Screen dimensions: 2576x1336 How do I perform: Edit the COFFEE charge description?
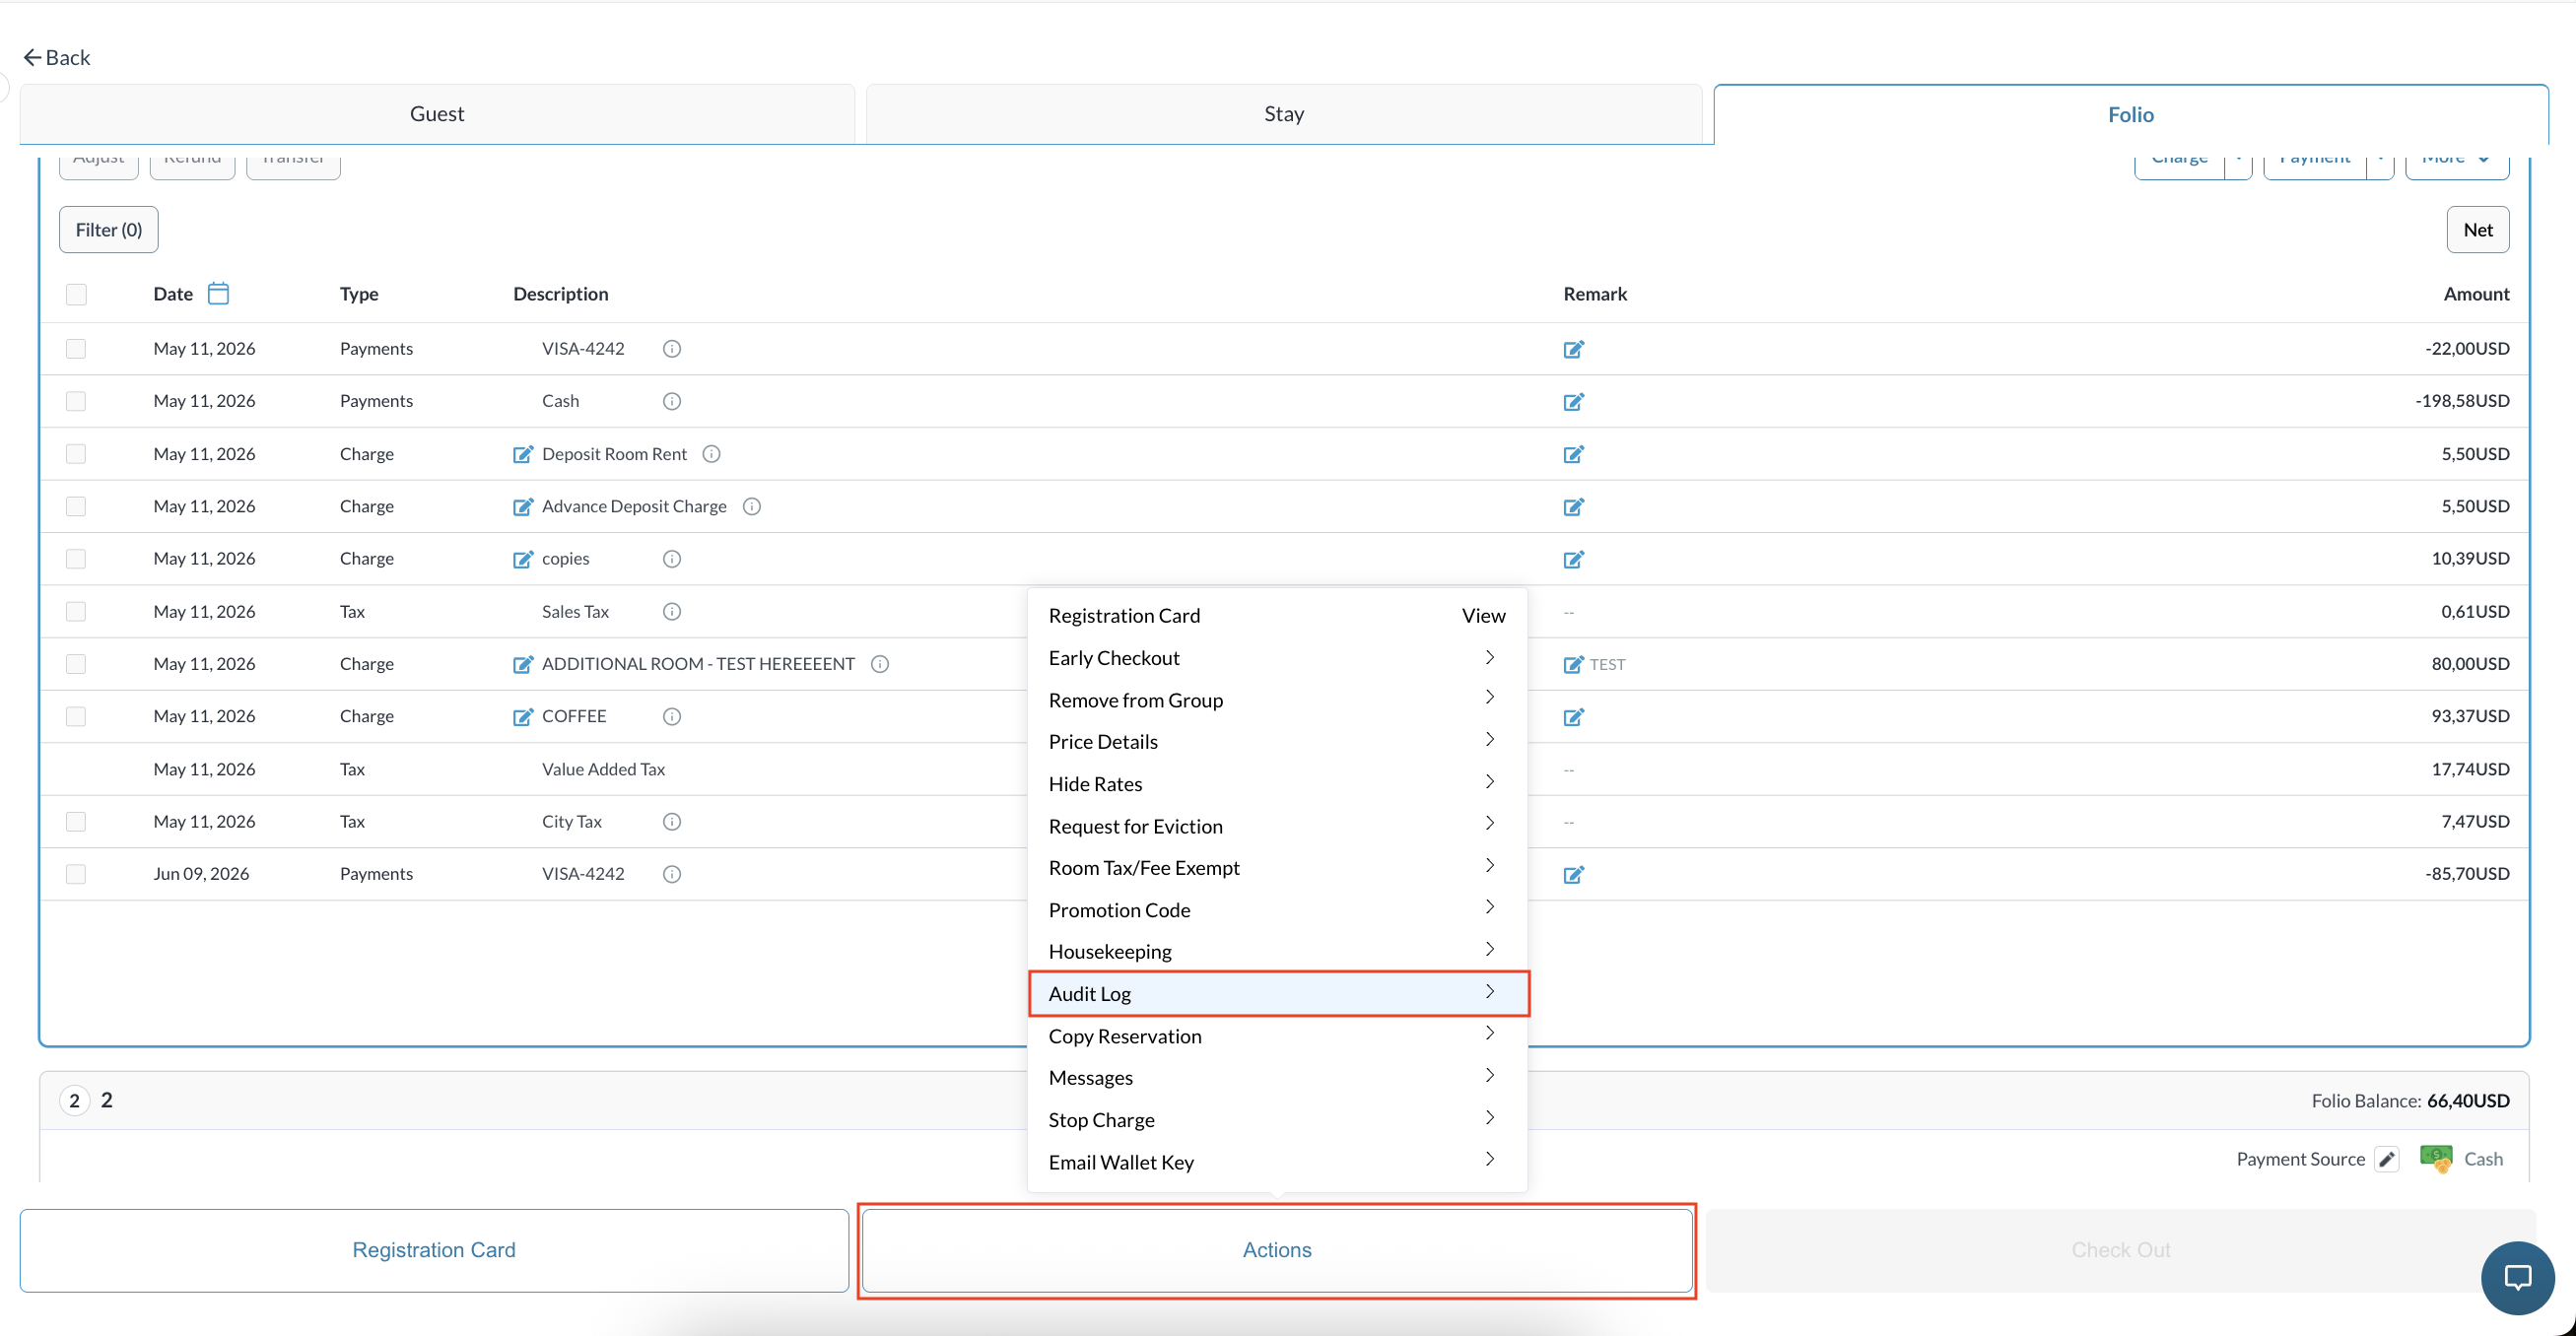[x=523, y=716]
